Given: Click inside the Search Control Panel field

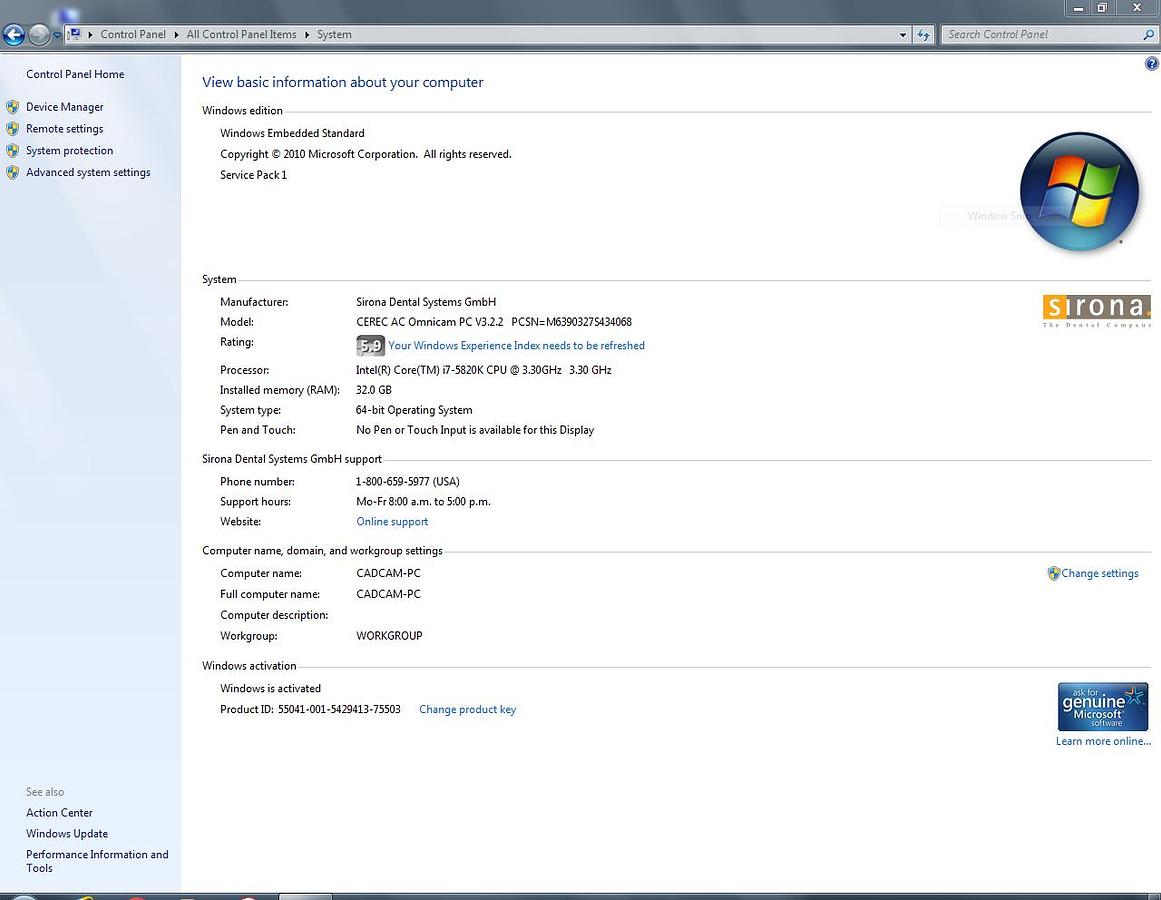Looking at the screenshot, I should [x=1040, y=34].
